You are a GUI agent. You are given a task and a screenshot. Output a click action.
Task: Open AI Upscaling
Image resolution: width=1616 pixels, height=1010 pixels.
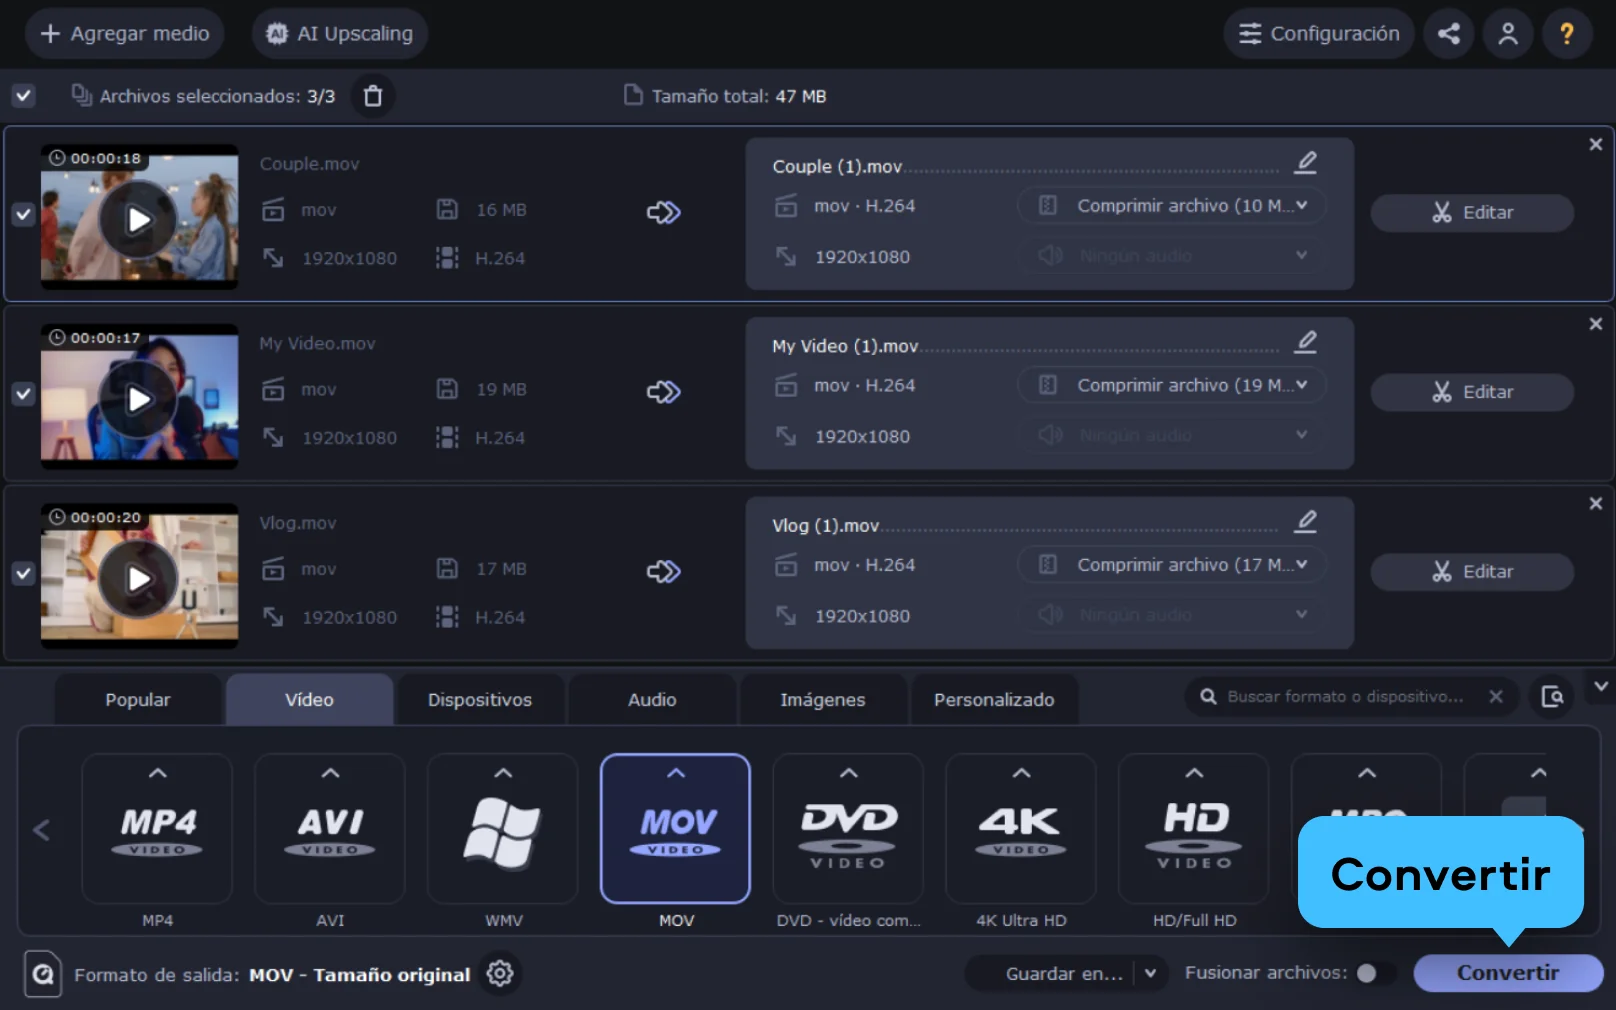point(340,34)
